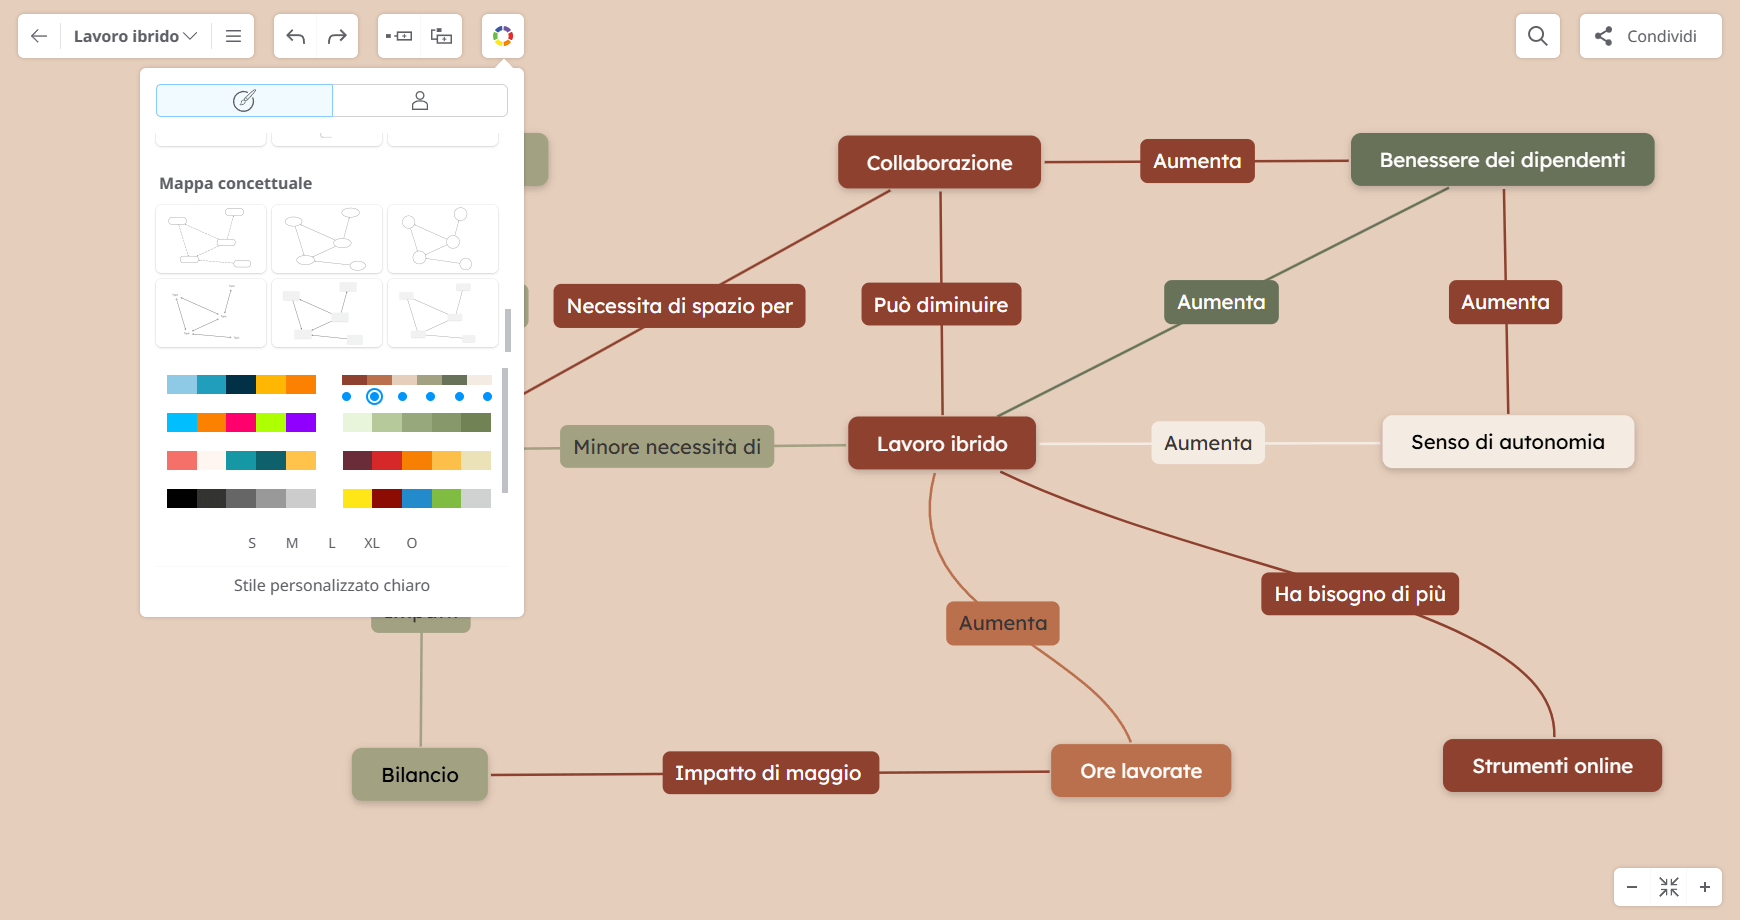Click the terracotta Aumenta label above Ore lavorate
Screen dimensions: 1740x920
1003,623
